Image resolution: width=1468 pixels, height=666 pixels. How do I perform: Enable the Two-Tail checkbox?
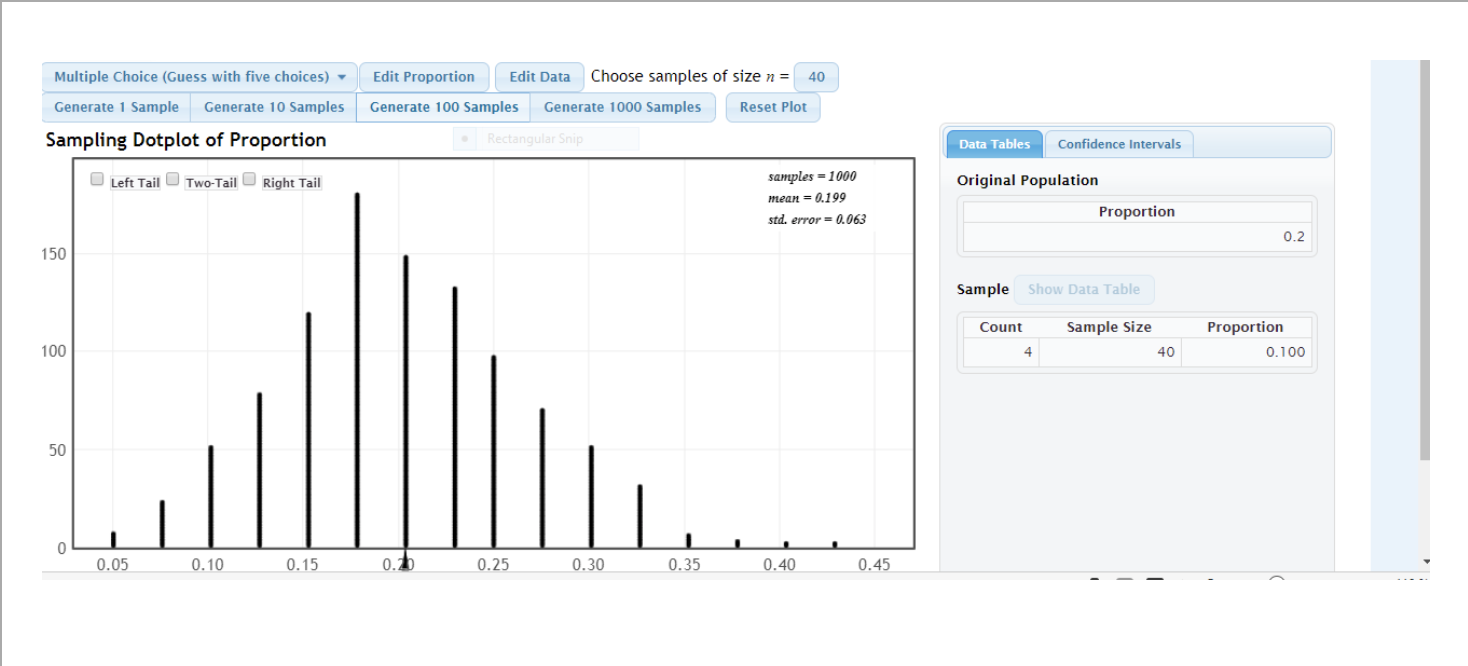tap(172, 178)
